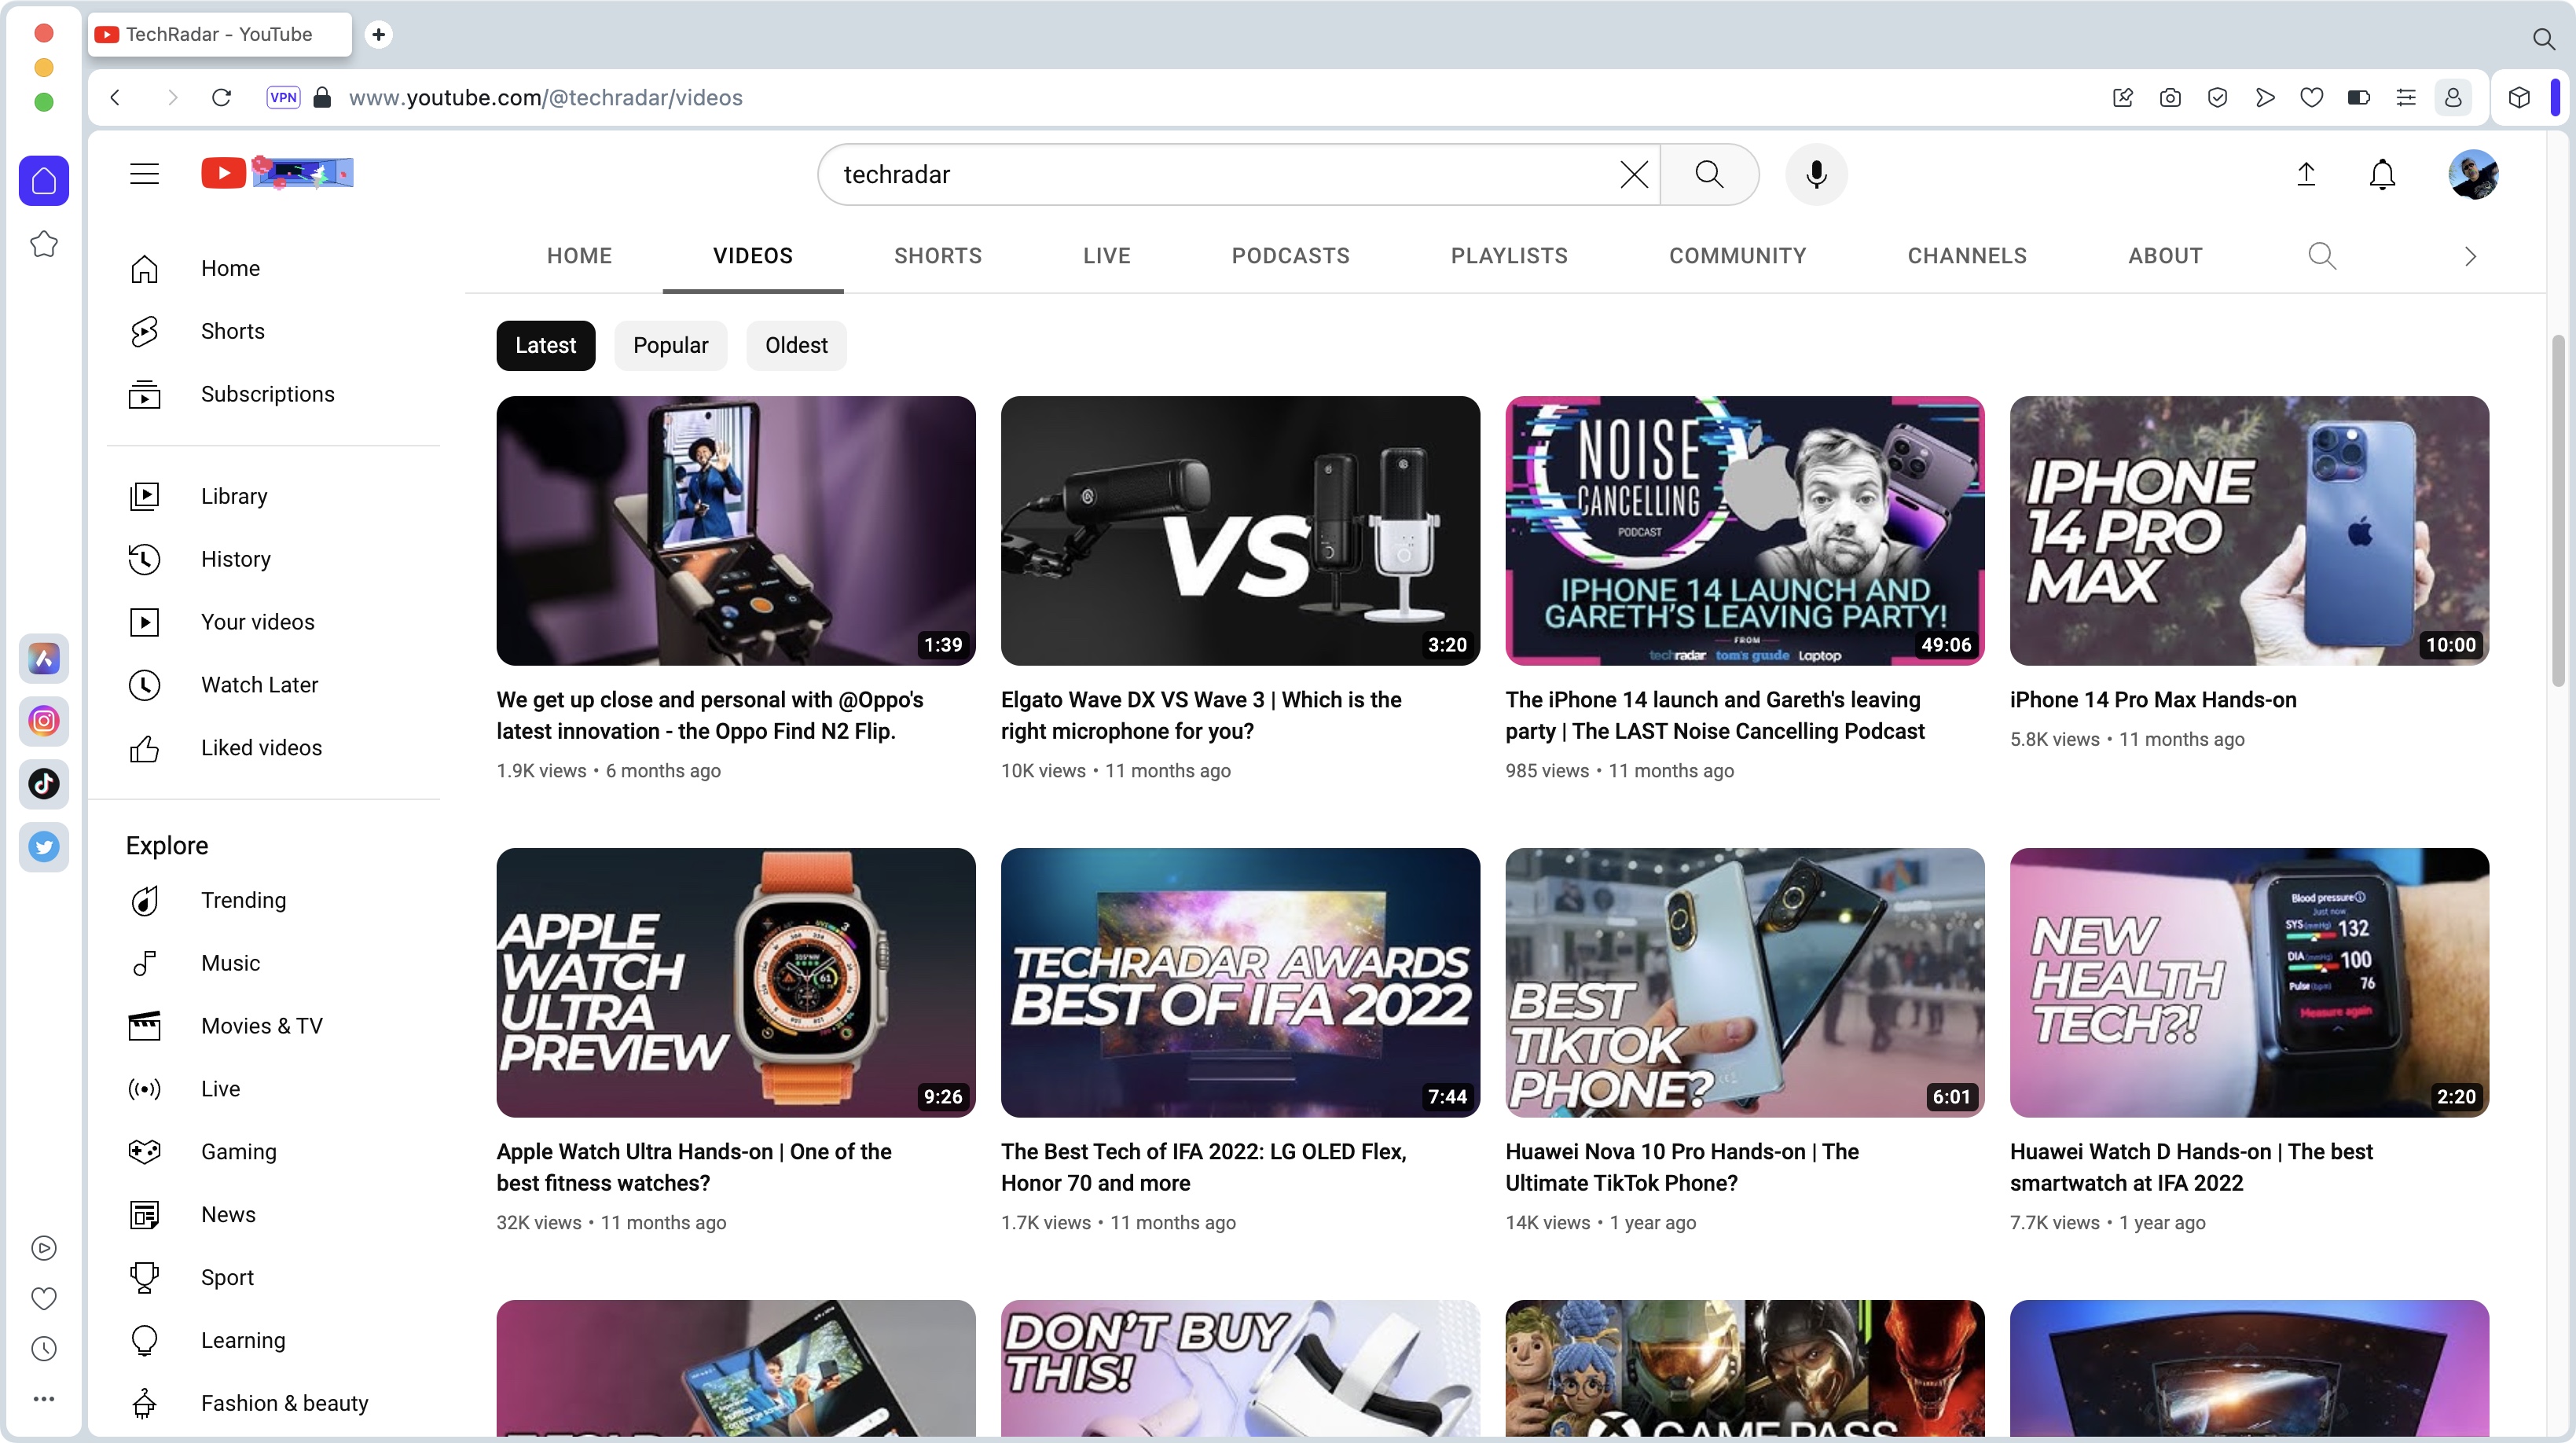Select the Oldest sort chip
The width and height of the screenshot is (2576, 1443).
point(796,346)
